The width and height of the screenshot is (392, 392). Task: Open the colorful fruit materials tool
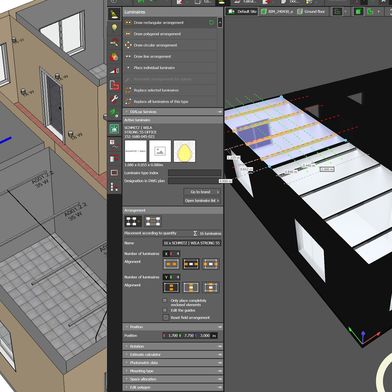click(114, 57)
